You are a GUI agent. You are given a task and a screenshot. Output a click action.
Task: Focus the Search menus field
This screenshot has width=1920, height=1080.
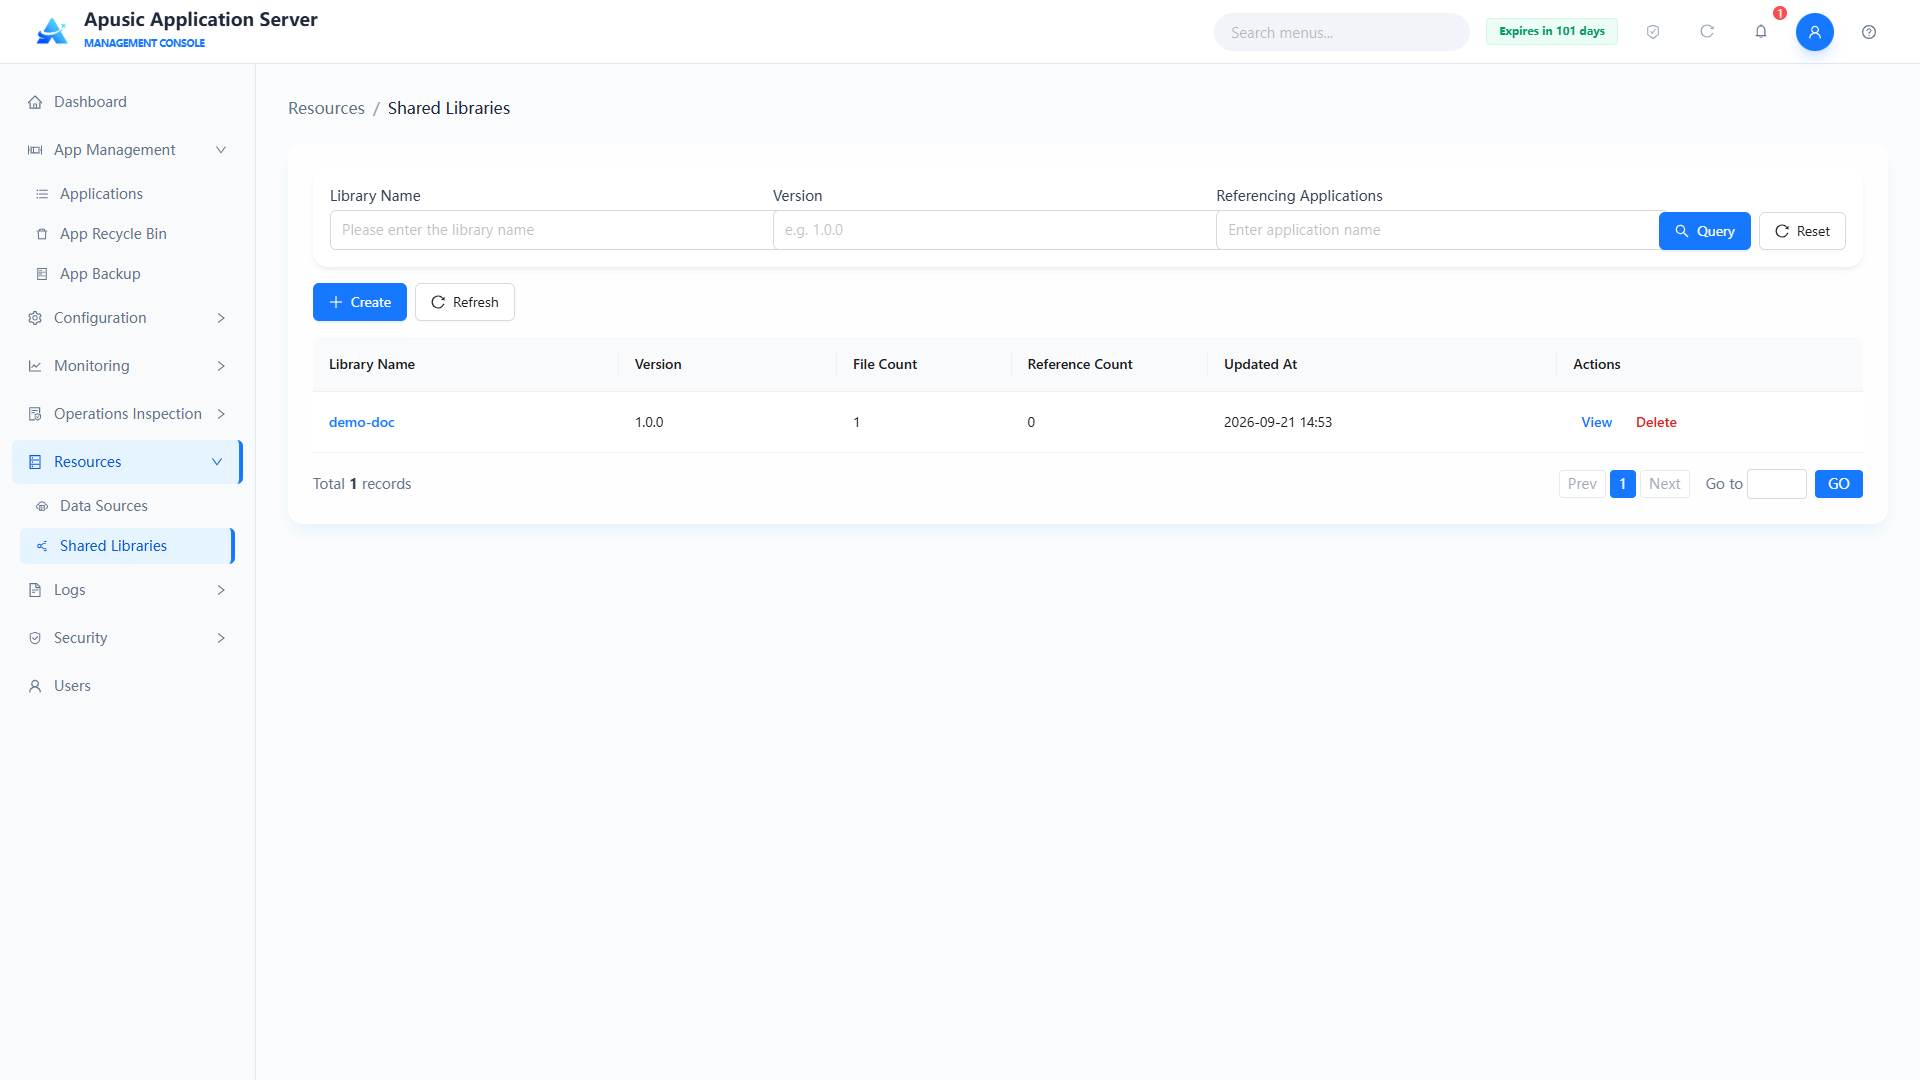1341,32
